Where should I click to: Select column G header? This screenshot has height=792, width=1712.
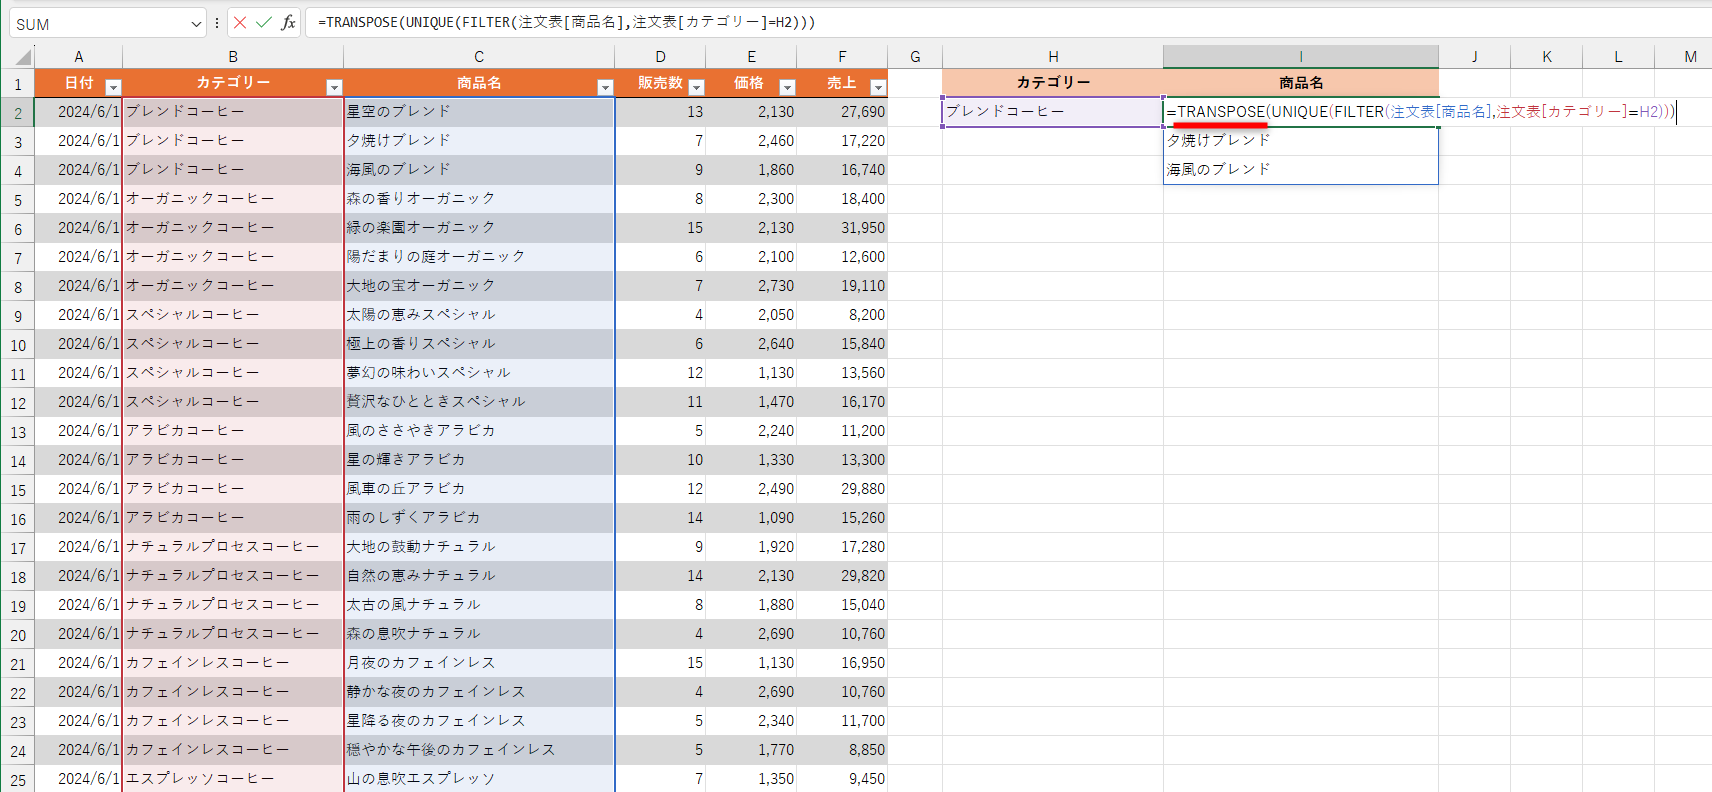(915, 57)
